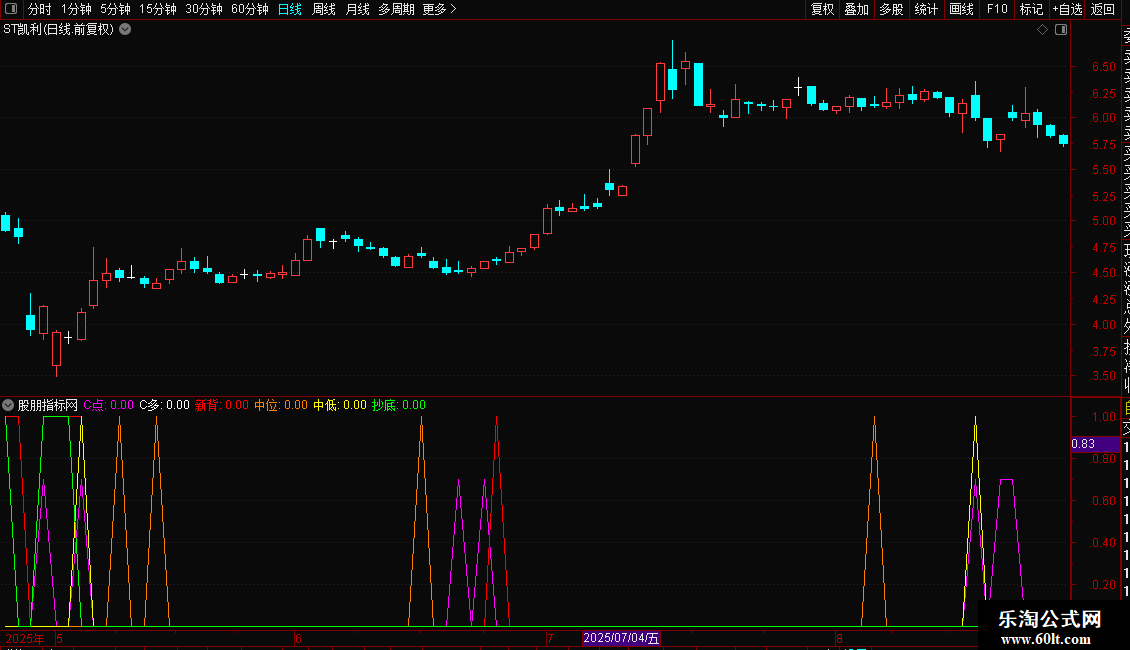1130x650 pixels.
Task: Expand the 更多 periods menu
Action: coord(440,9)
